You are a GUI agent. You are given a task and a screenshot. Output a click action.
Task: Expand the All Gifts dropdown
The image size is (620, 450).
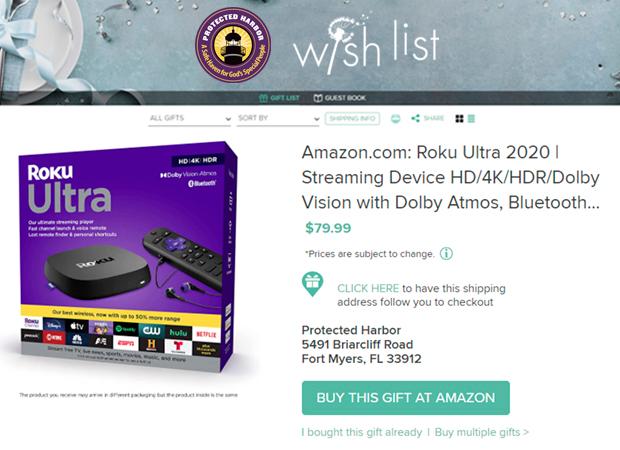[189, 118]
